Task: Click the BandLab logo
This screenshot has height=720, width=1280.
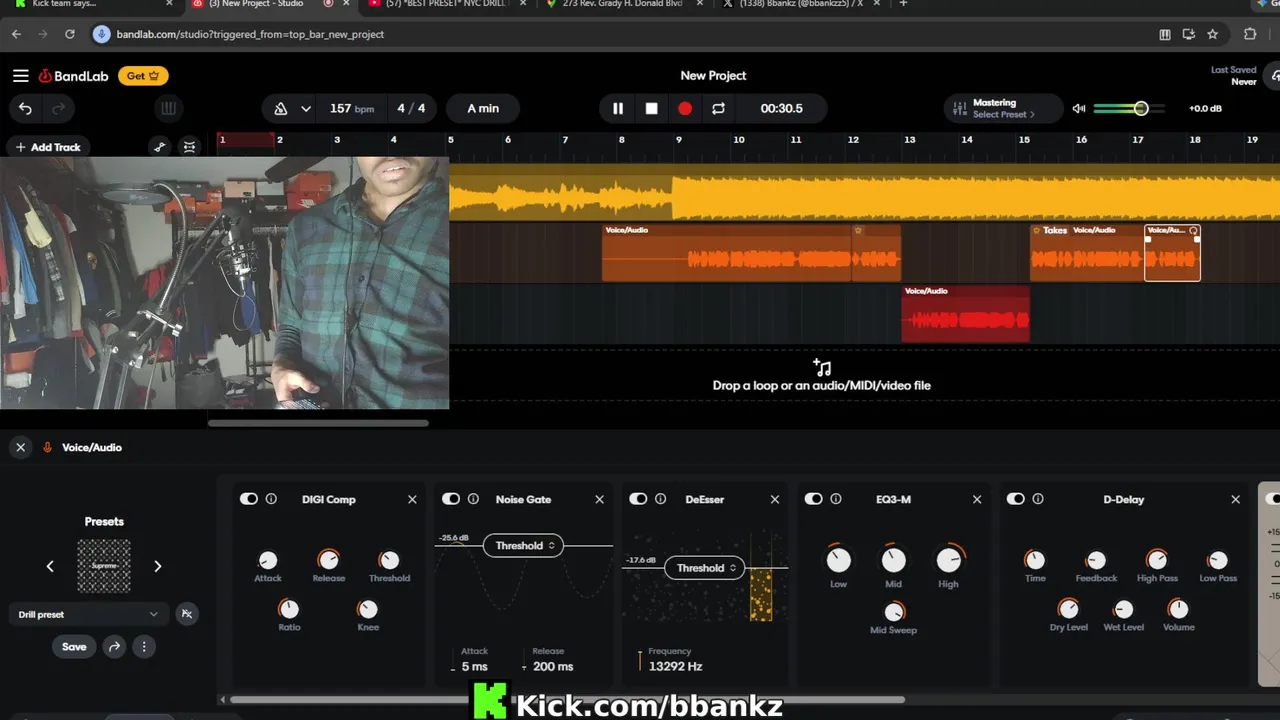Action: pos(73,76)
